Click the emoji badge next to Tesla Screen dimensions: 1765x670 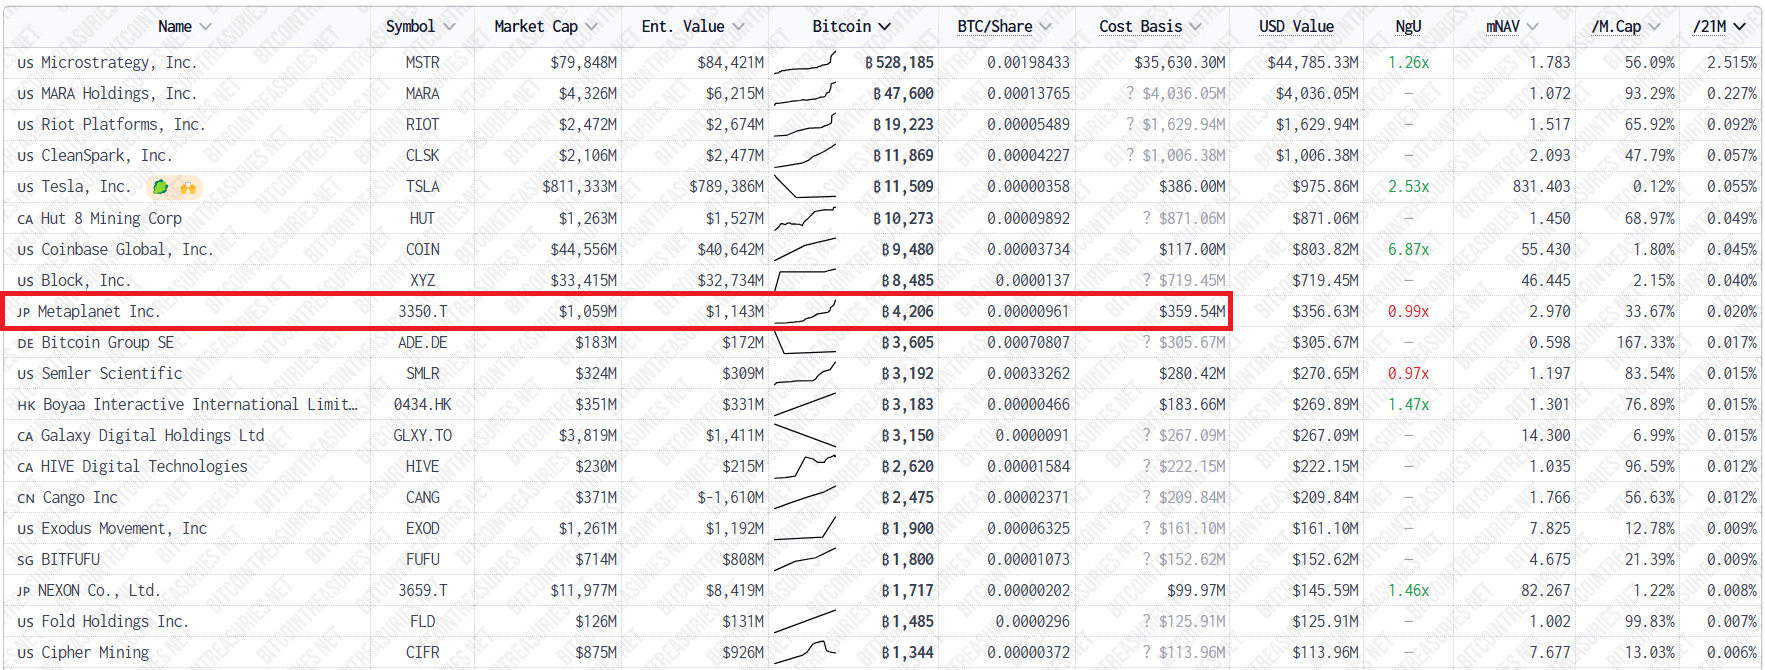click(174, 187)
